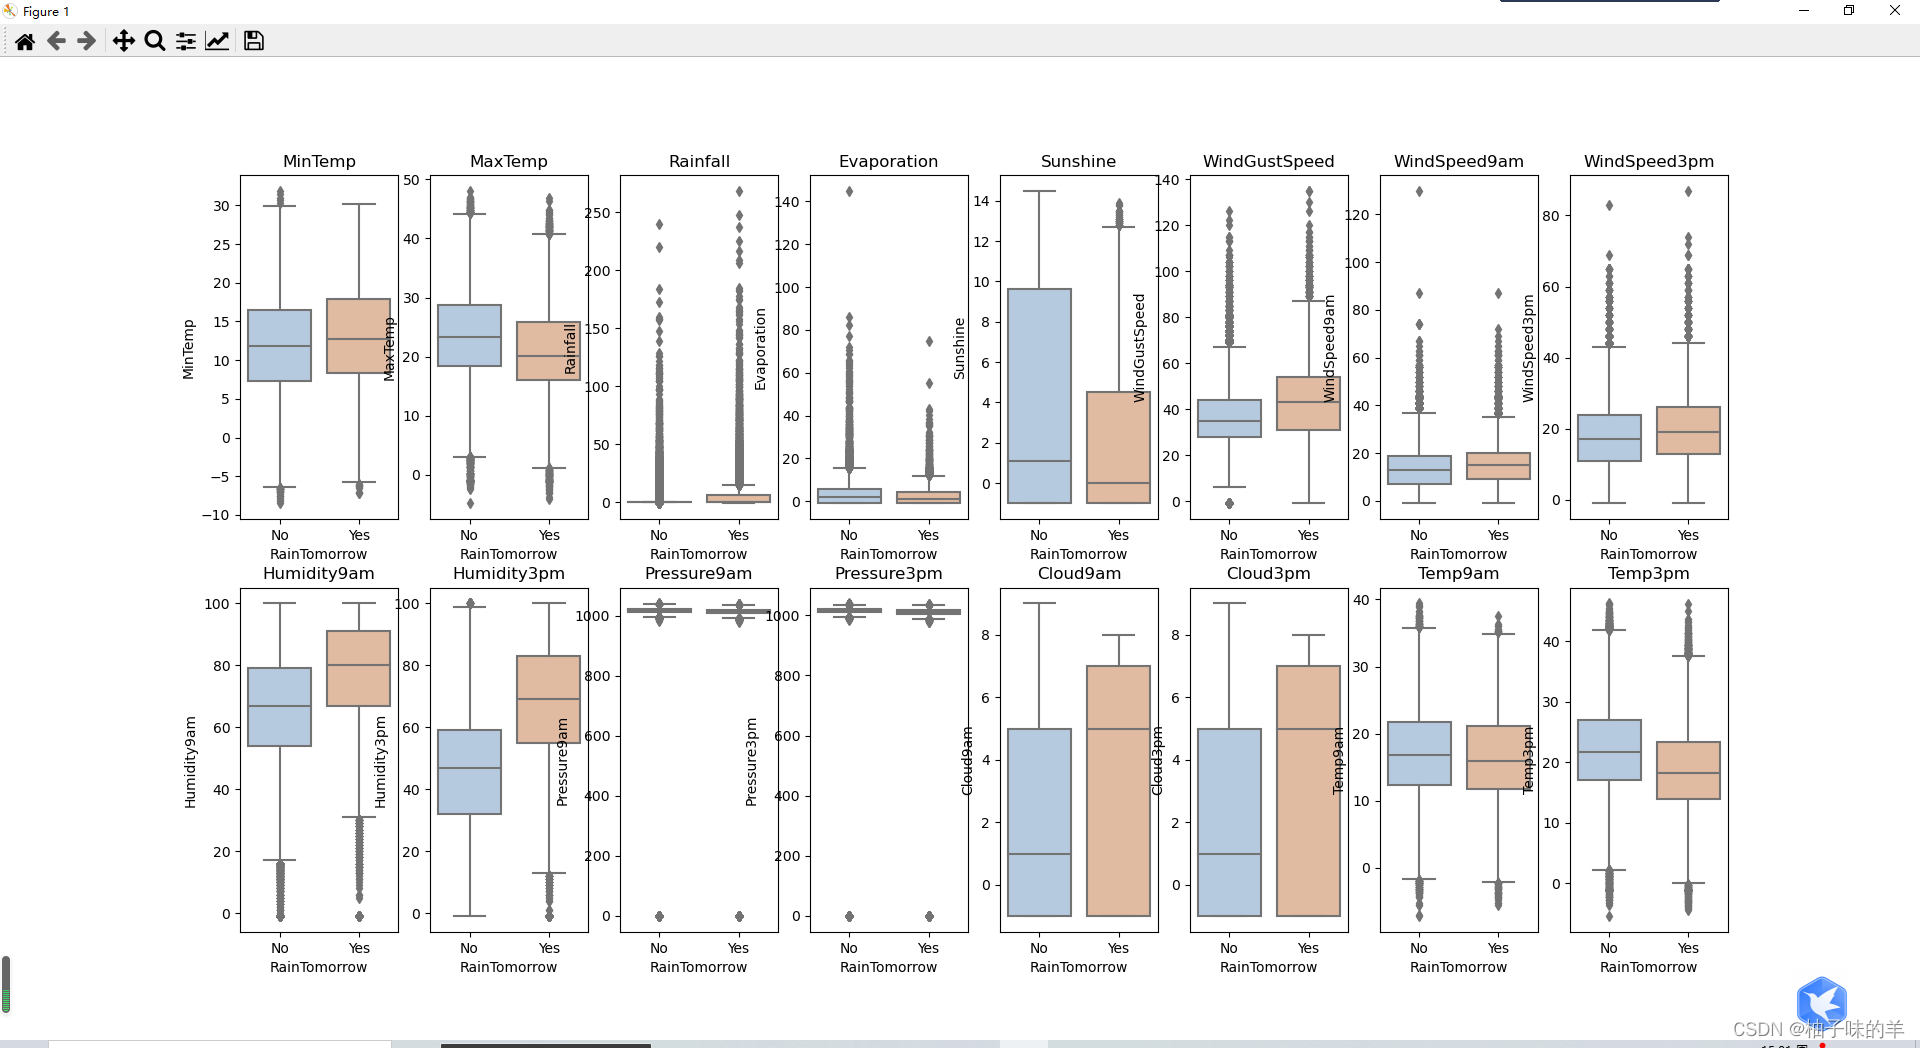Image resolution: width=1920 pixels, height=1048 pixels.
Task: Click the Evaporation subplot title
Action: tap(889, 161)
